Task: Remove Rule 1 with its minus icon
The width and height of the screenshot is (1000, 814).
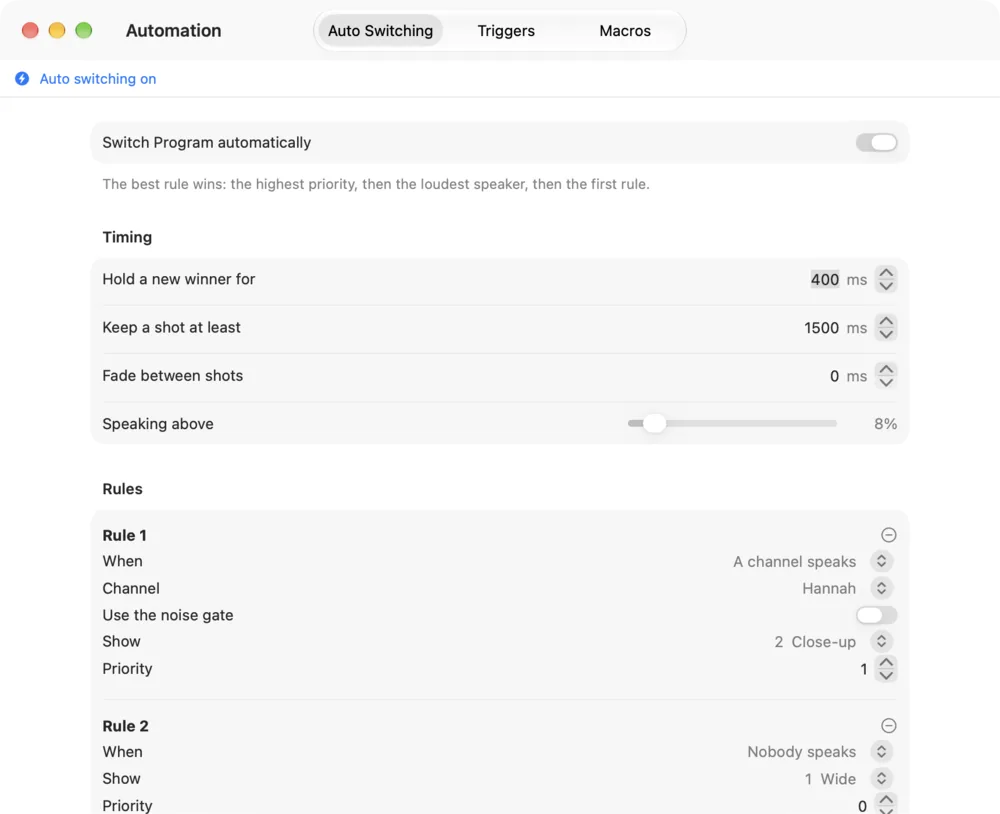Action: point(888,535)
